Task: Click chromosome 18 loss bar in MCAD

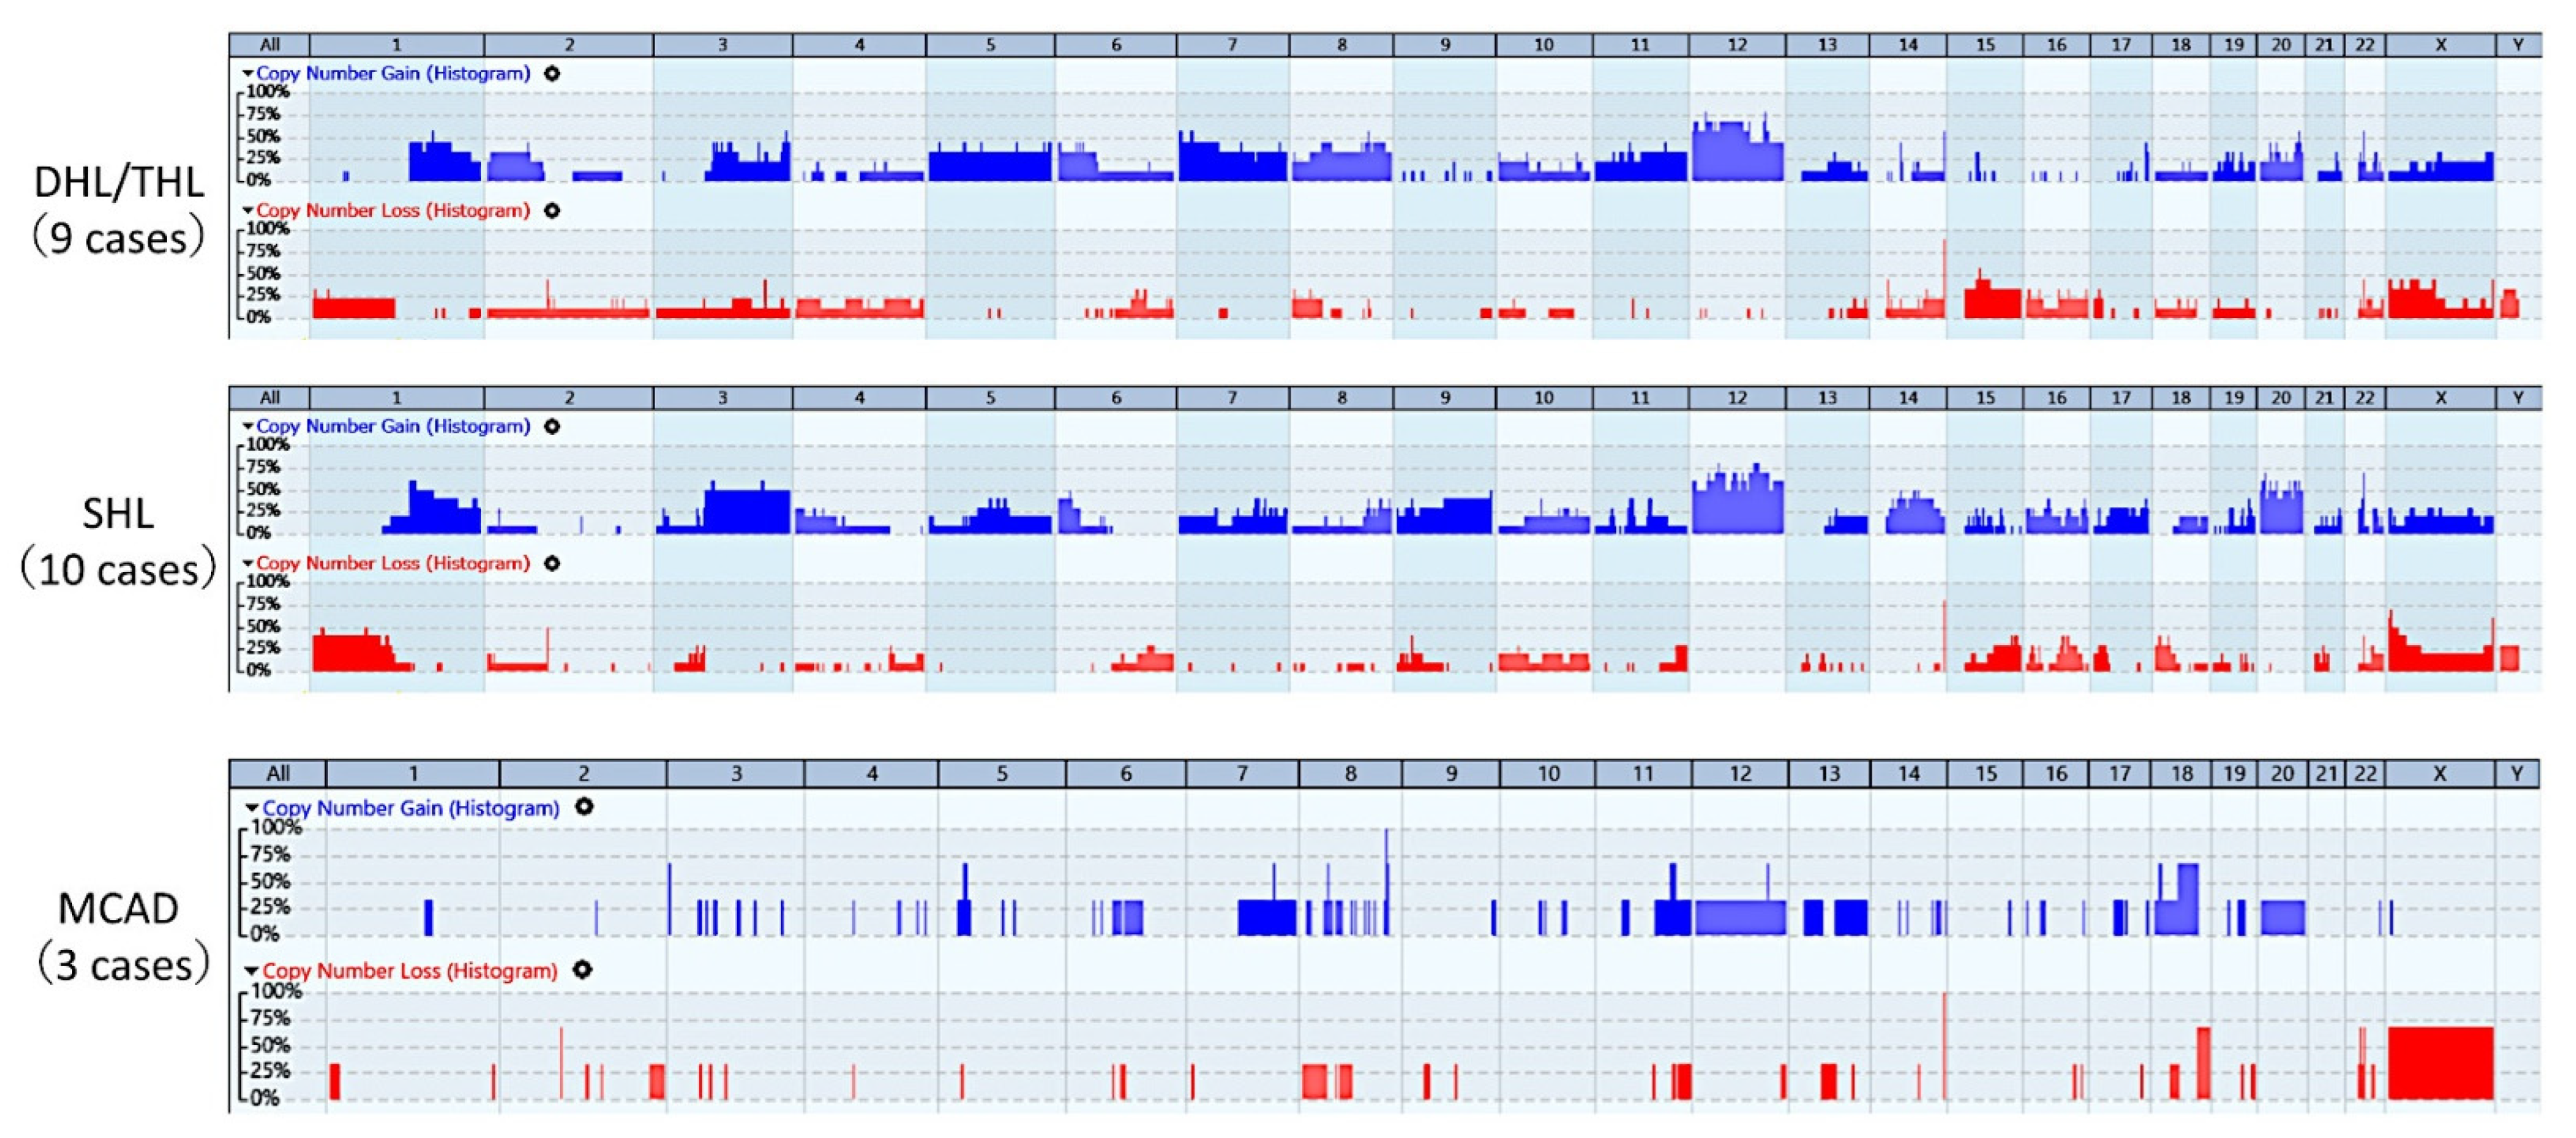Action: (x=2203, y=1063)
